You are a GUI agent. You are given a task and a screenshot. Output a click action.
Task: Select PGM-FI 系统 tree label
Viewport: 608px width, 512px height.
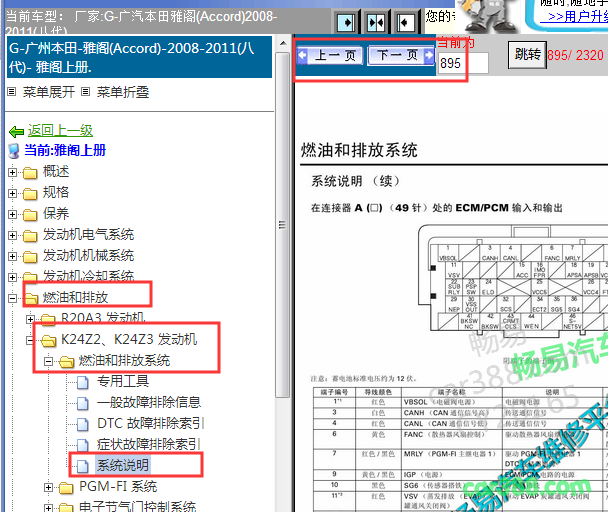pos(118,486)
